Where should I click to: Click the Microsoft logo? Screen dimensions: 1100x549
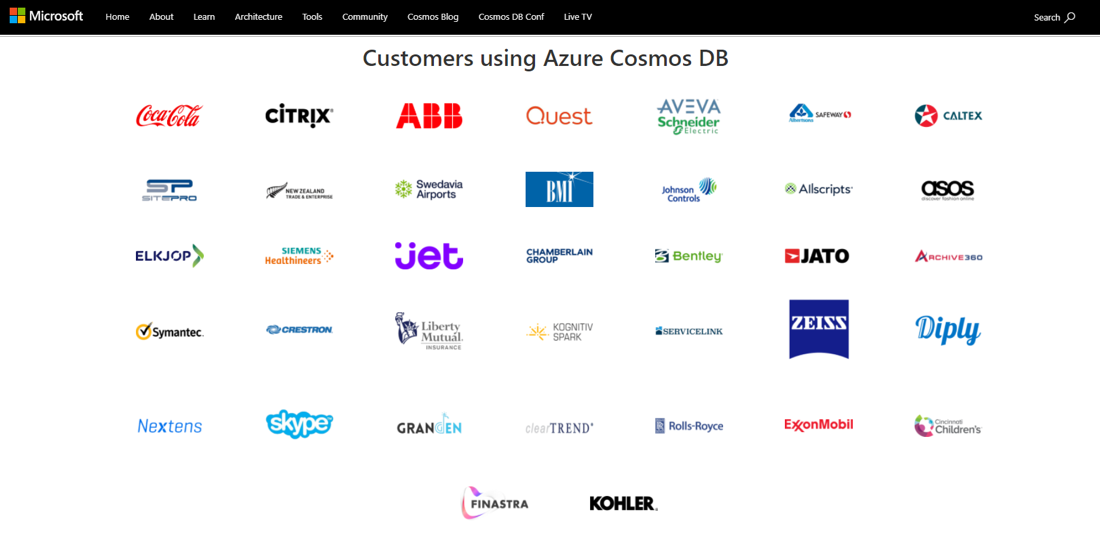click(x=46, y=16)
